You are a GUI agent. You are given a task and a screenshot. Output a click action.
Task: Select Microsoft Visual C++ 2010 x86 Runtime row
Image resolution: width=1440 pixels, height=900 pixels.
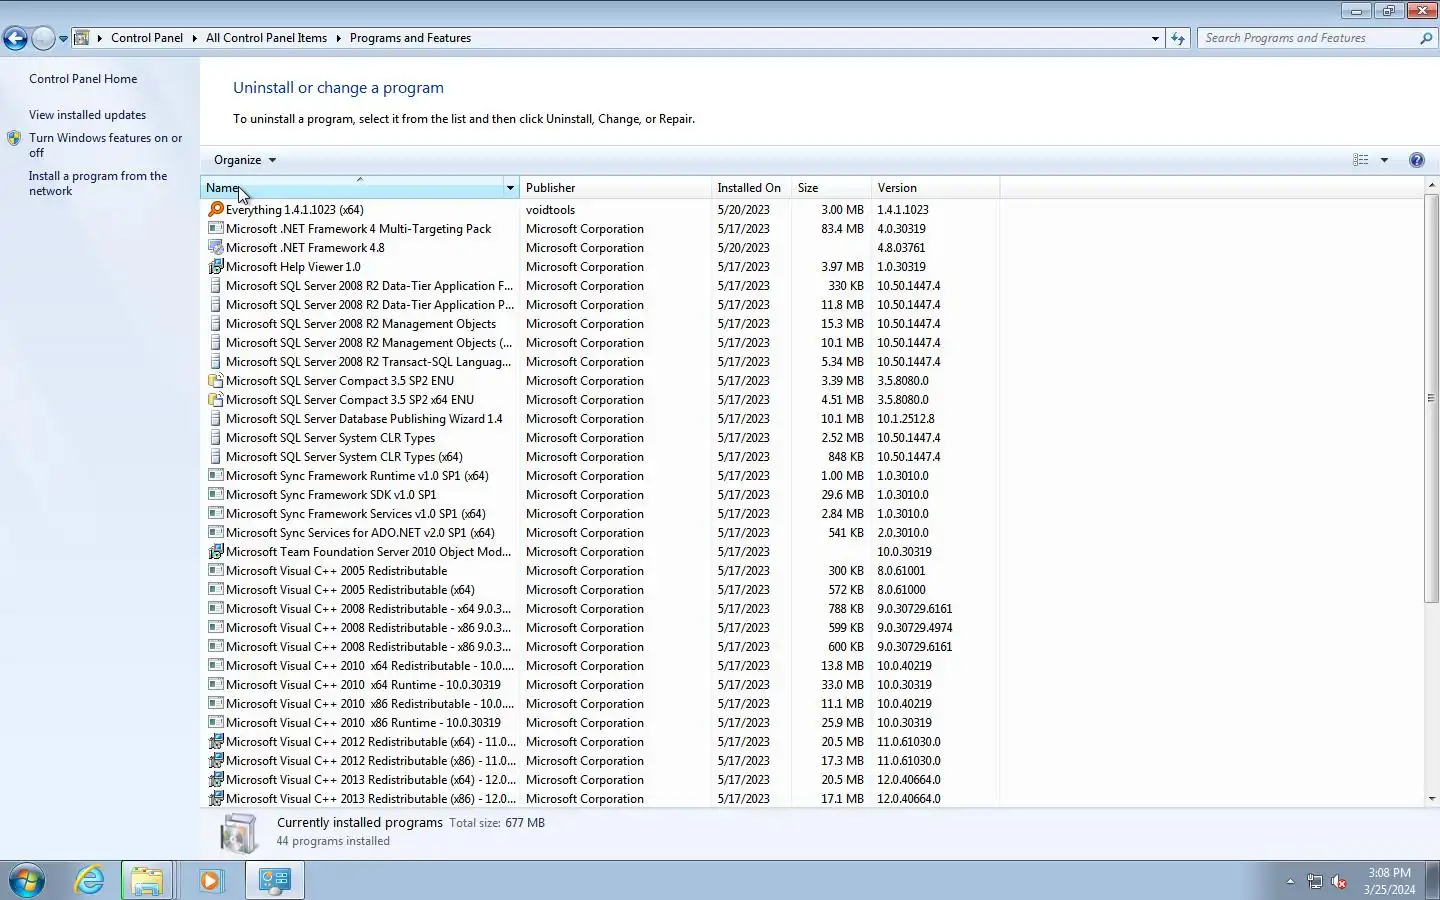600,723
